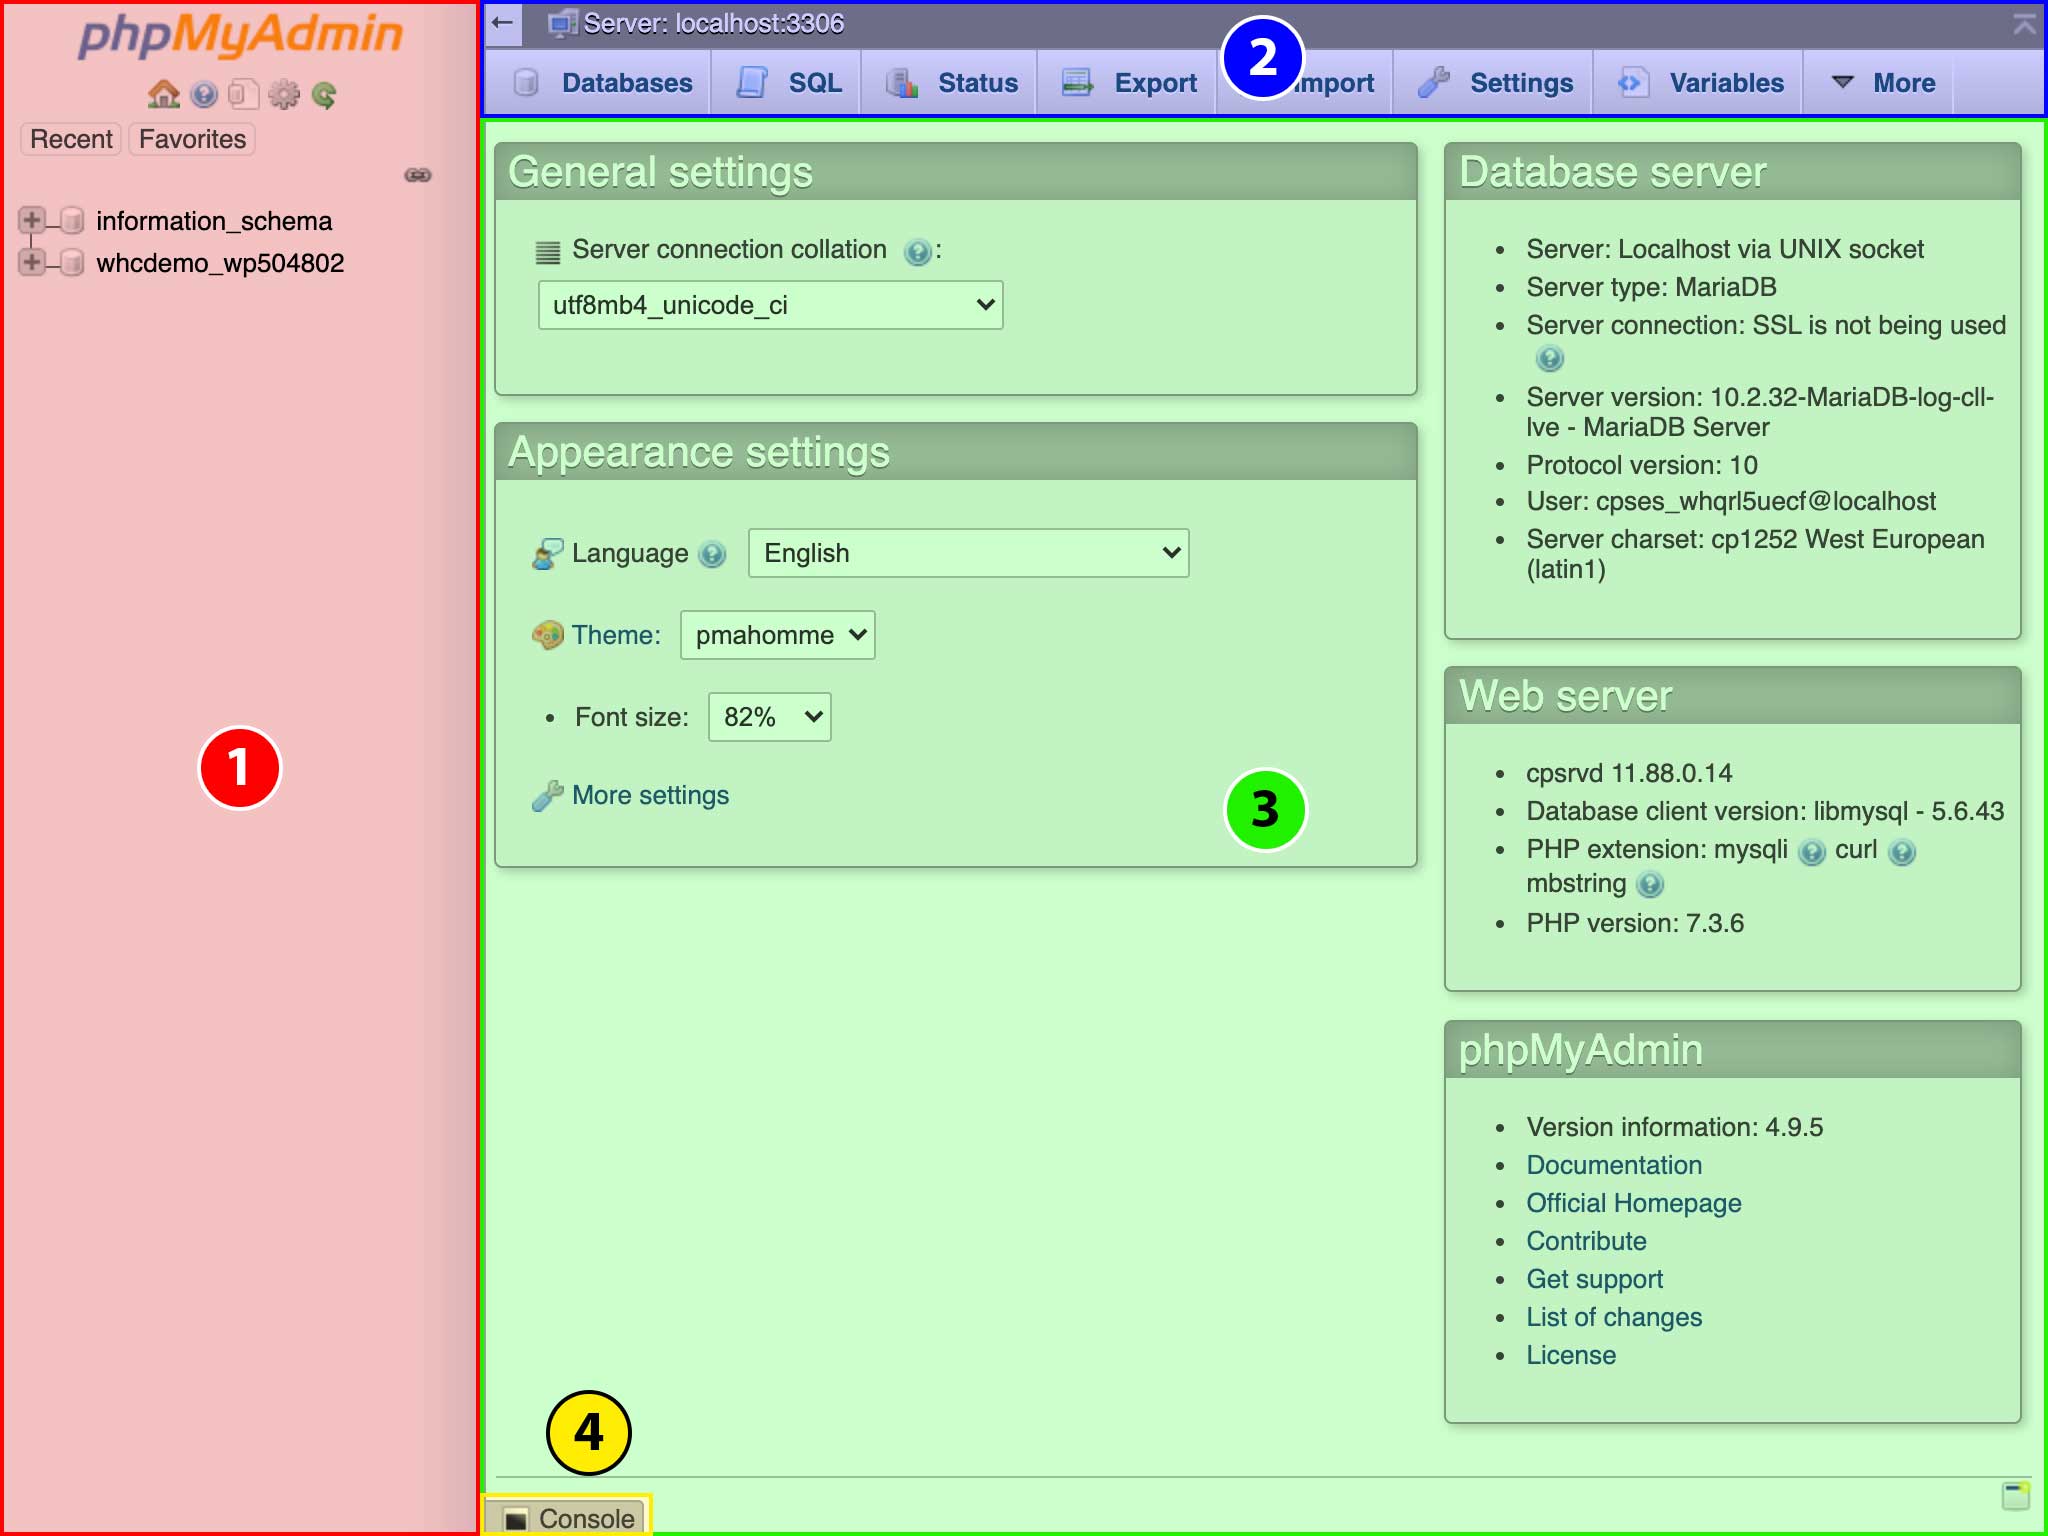Click the text 'Server type: MariaDB'
The width and height of the screenshot is (2048, 1536).
tap(1651, 287)
